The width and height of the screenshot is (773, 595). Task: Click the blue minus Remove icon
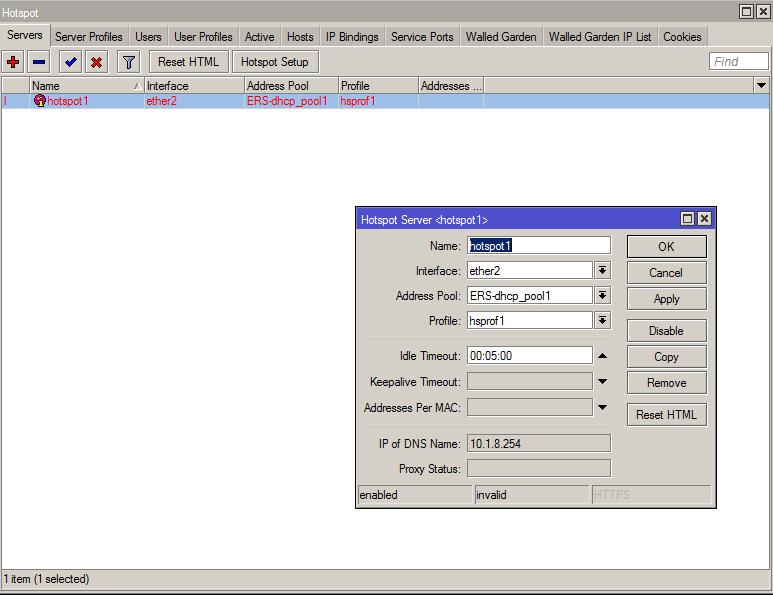(39, 62)
